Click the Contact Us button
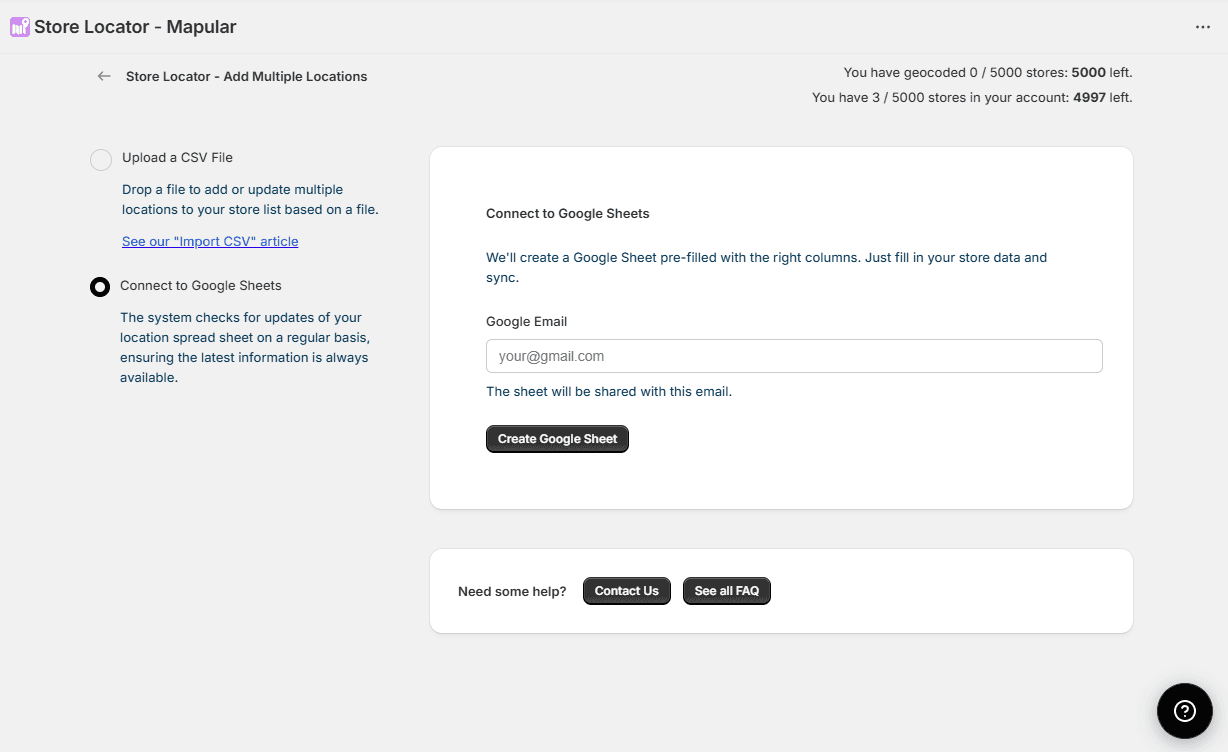1228x752 pixels. [x=626, y=591]
